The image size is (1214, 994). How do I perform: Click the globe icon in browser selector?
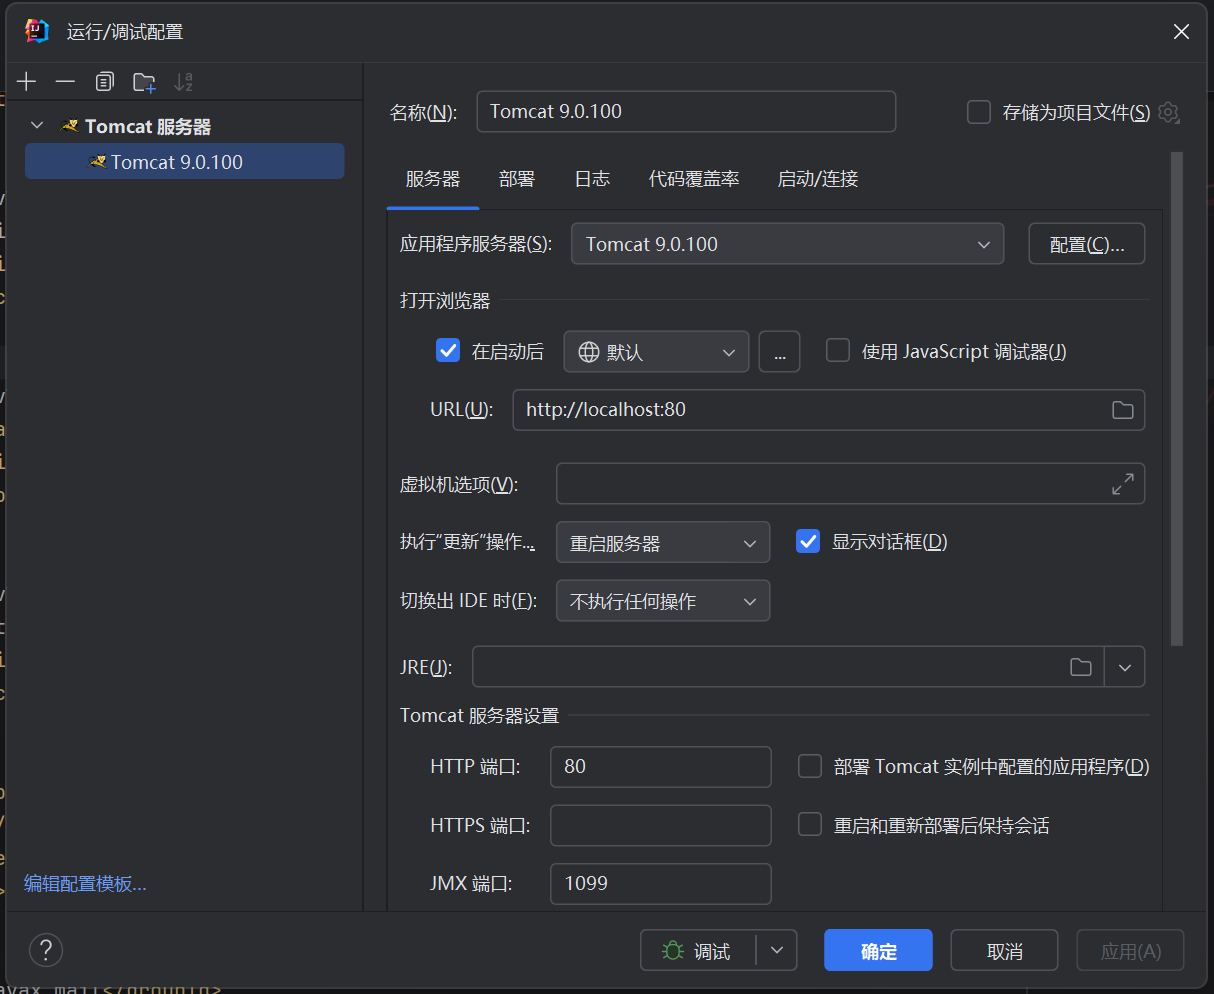pos(589,352)
